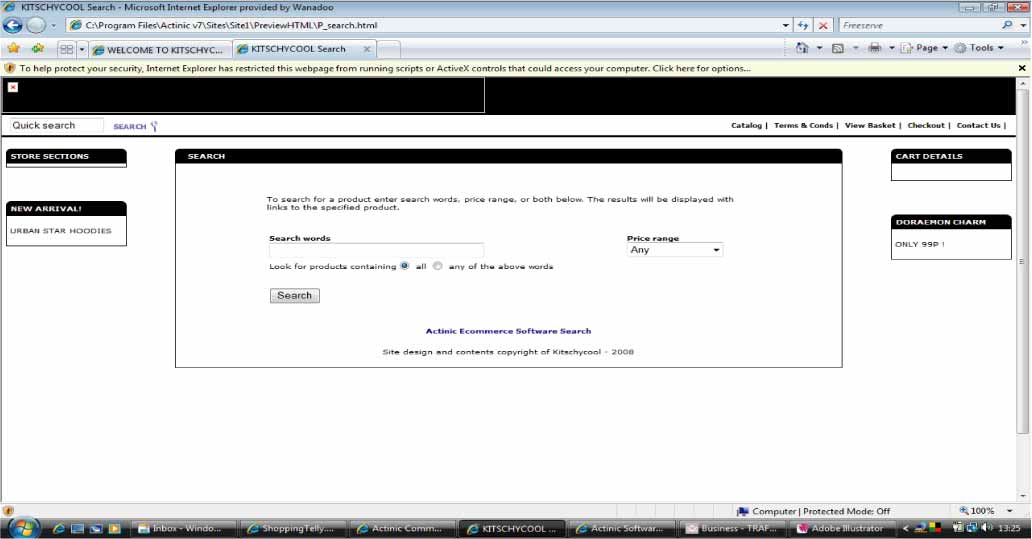The height and width of the screenshot is (539, 1032).
Task: Open the Favorites Center star icon
Action: (x=13, y=48)
